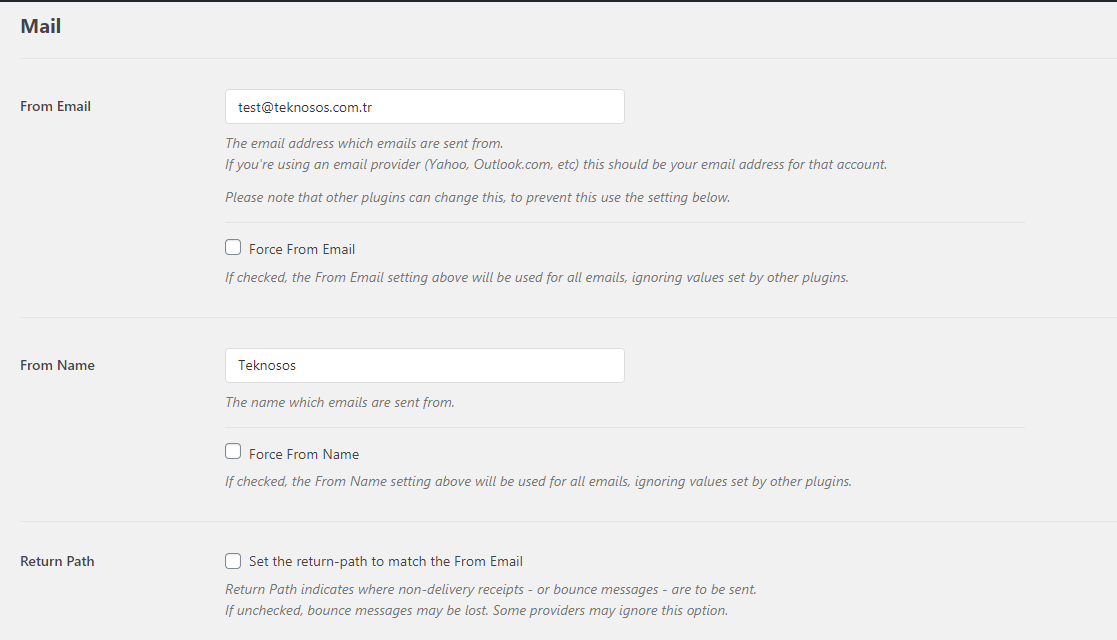Click "The email address which emails are sent from" text
Viewport: 1117px width, 640px height.
(364, 143)
